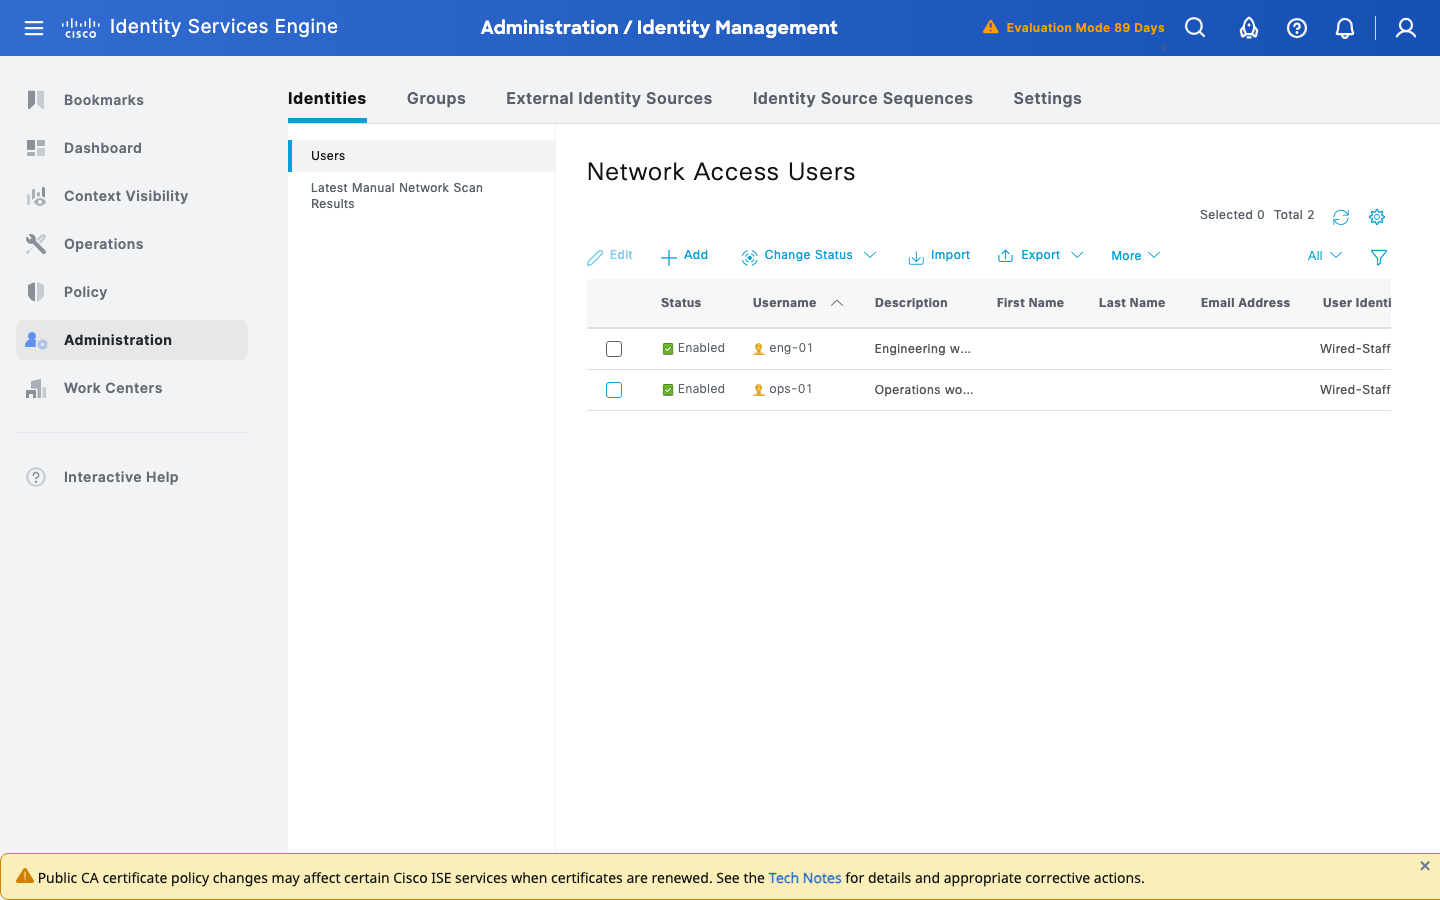Open the All filter dropdown
1440x900 pixels.
pyautogui.click(x=1325, y=256)
